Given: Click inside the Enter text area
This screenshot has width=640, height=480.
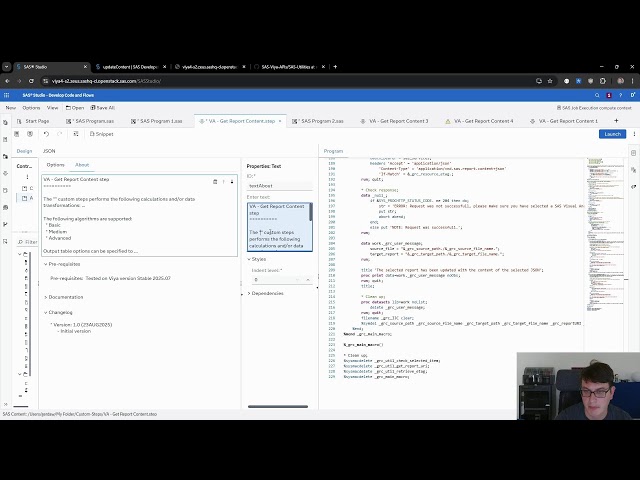Looking at the screenshot, I should pos(278,227).
